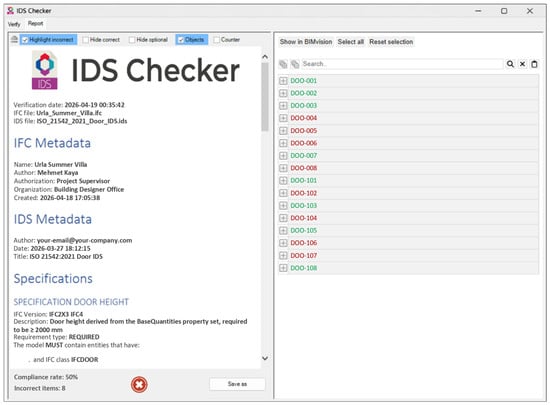Click the print icon beside Highlight incorrect
Image resolution: width=550 pixels, height=405 pixels.
point(14,39)
